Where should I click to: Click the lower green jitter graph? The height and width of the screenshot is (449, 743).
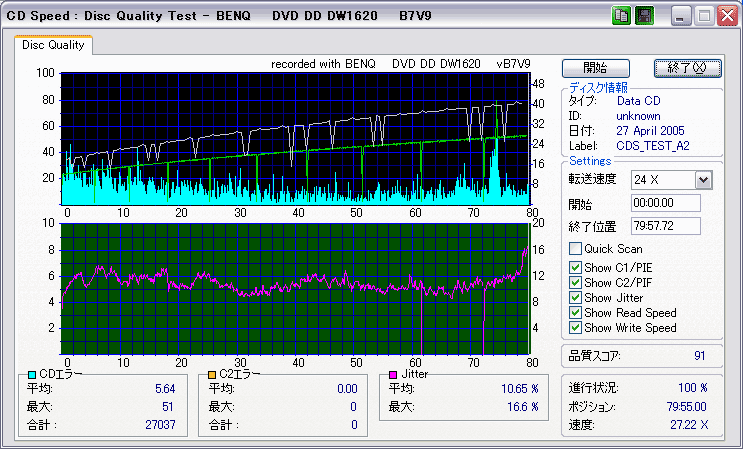click(x=295, y=289)
